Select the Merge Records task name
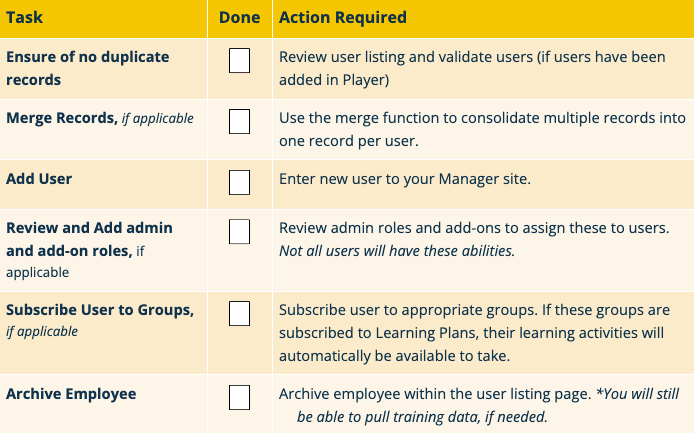Image resolution: width=694 pixels, height=433 pixels. click(61, 118)
